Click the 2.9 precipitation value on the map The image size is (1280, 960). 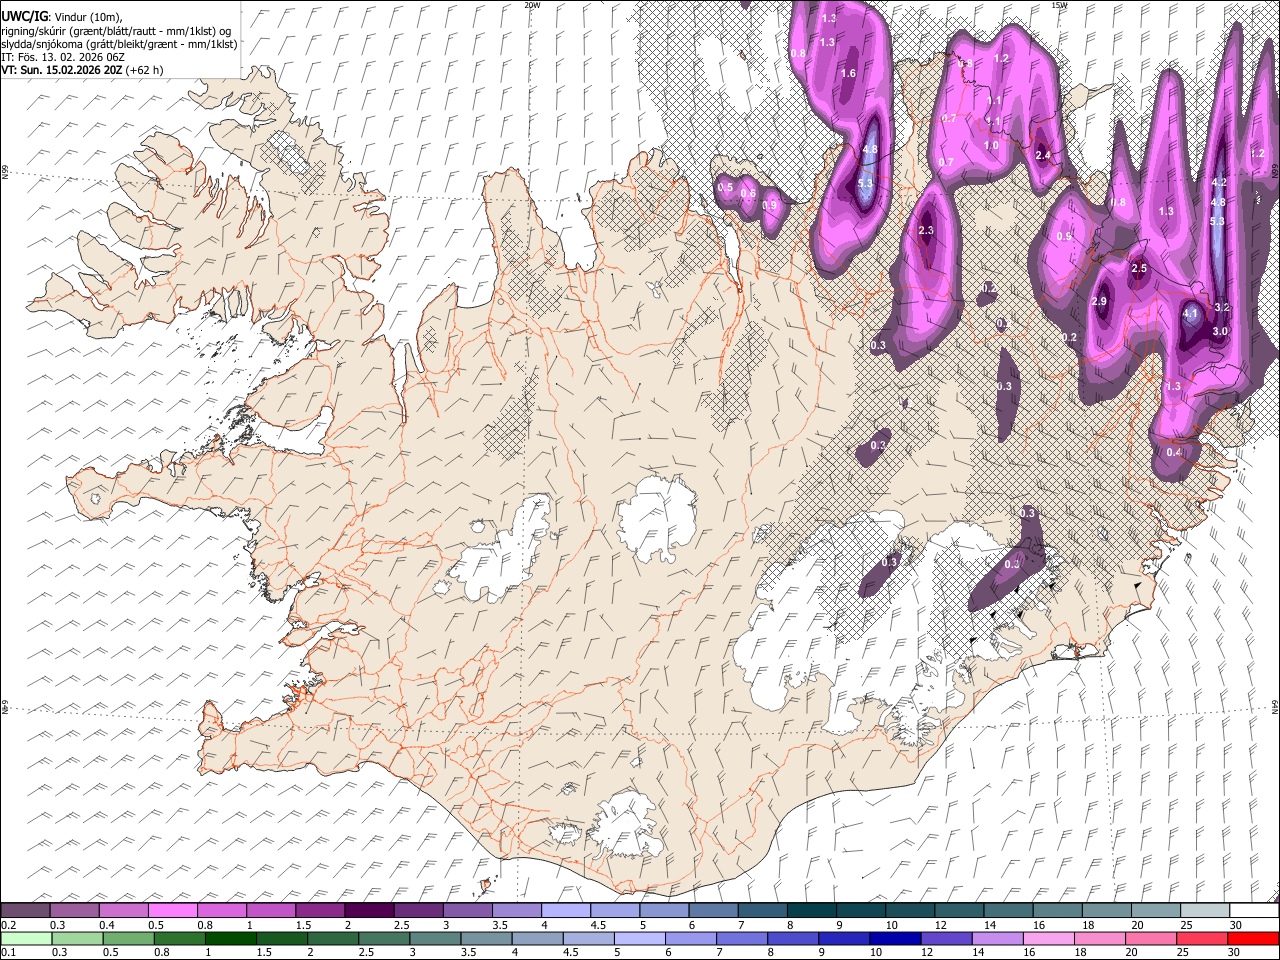(x=1100, y=302)
